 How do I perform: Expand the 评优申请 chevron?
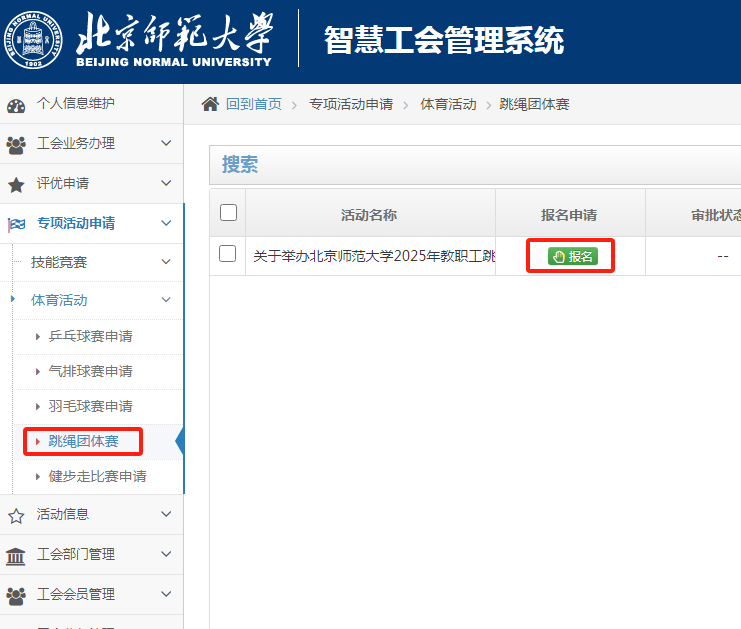click(x=166, y=183)
